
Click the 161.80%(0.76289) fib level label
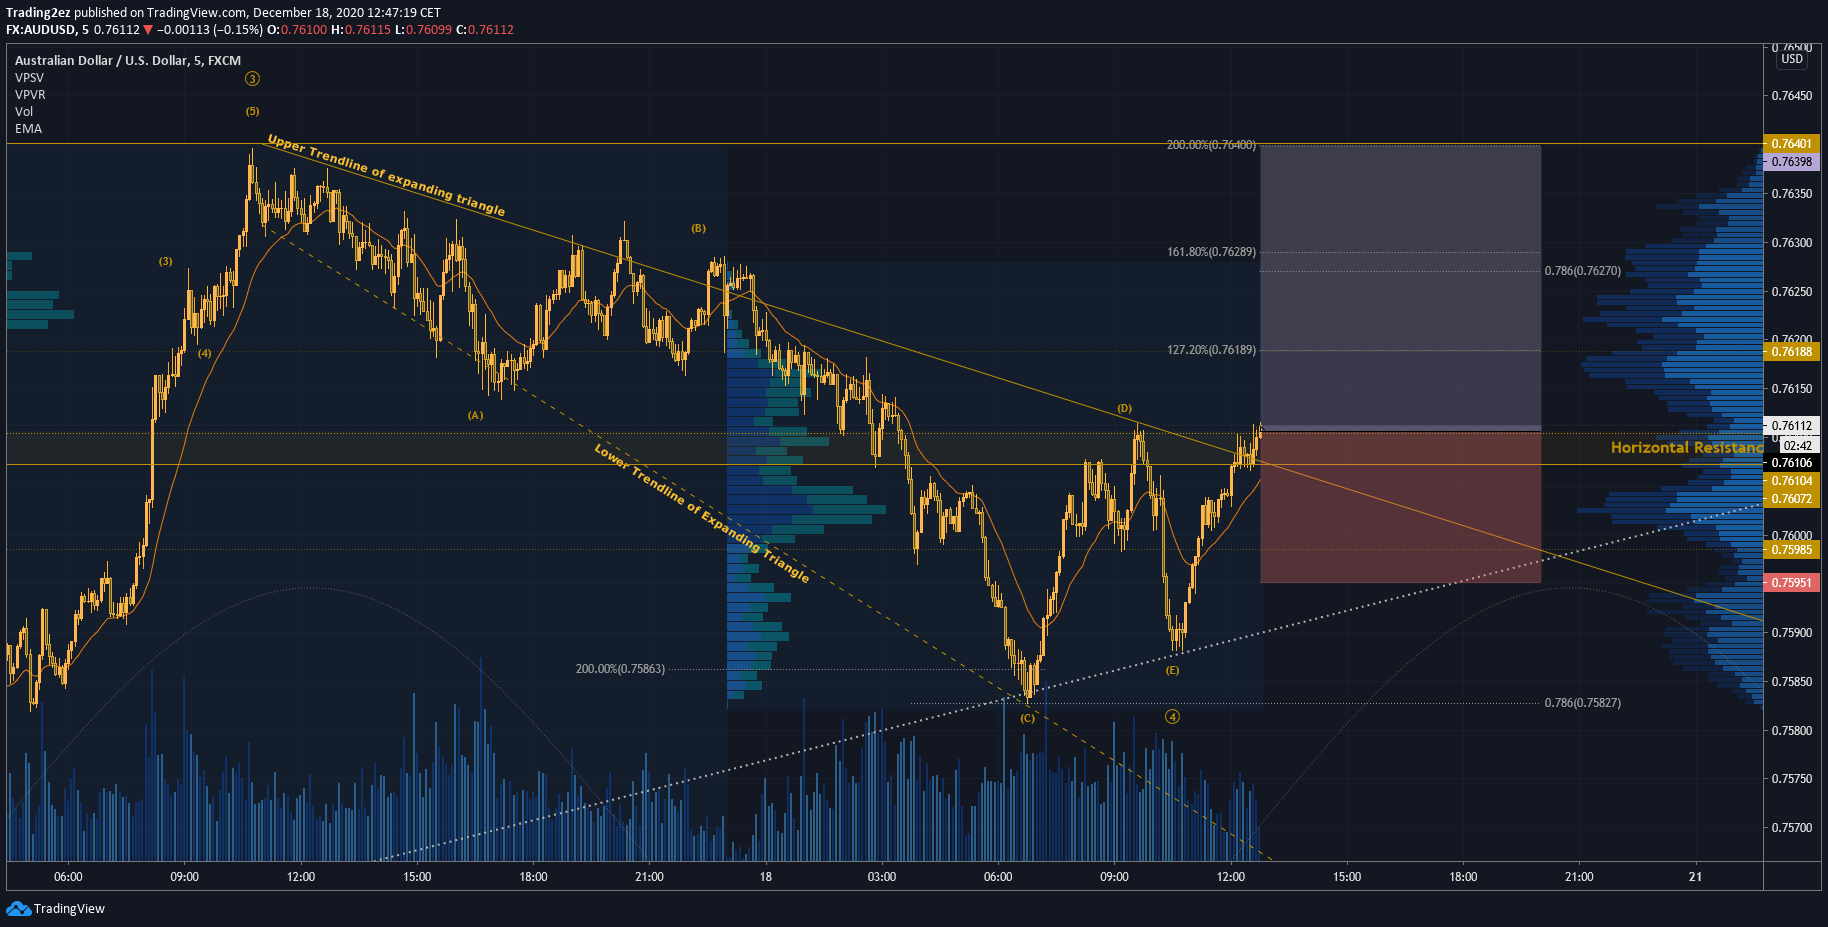1211,252
